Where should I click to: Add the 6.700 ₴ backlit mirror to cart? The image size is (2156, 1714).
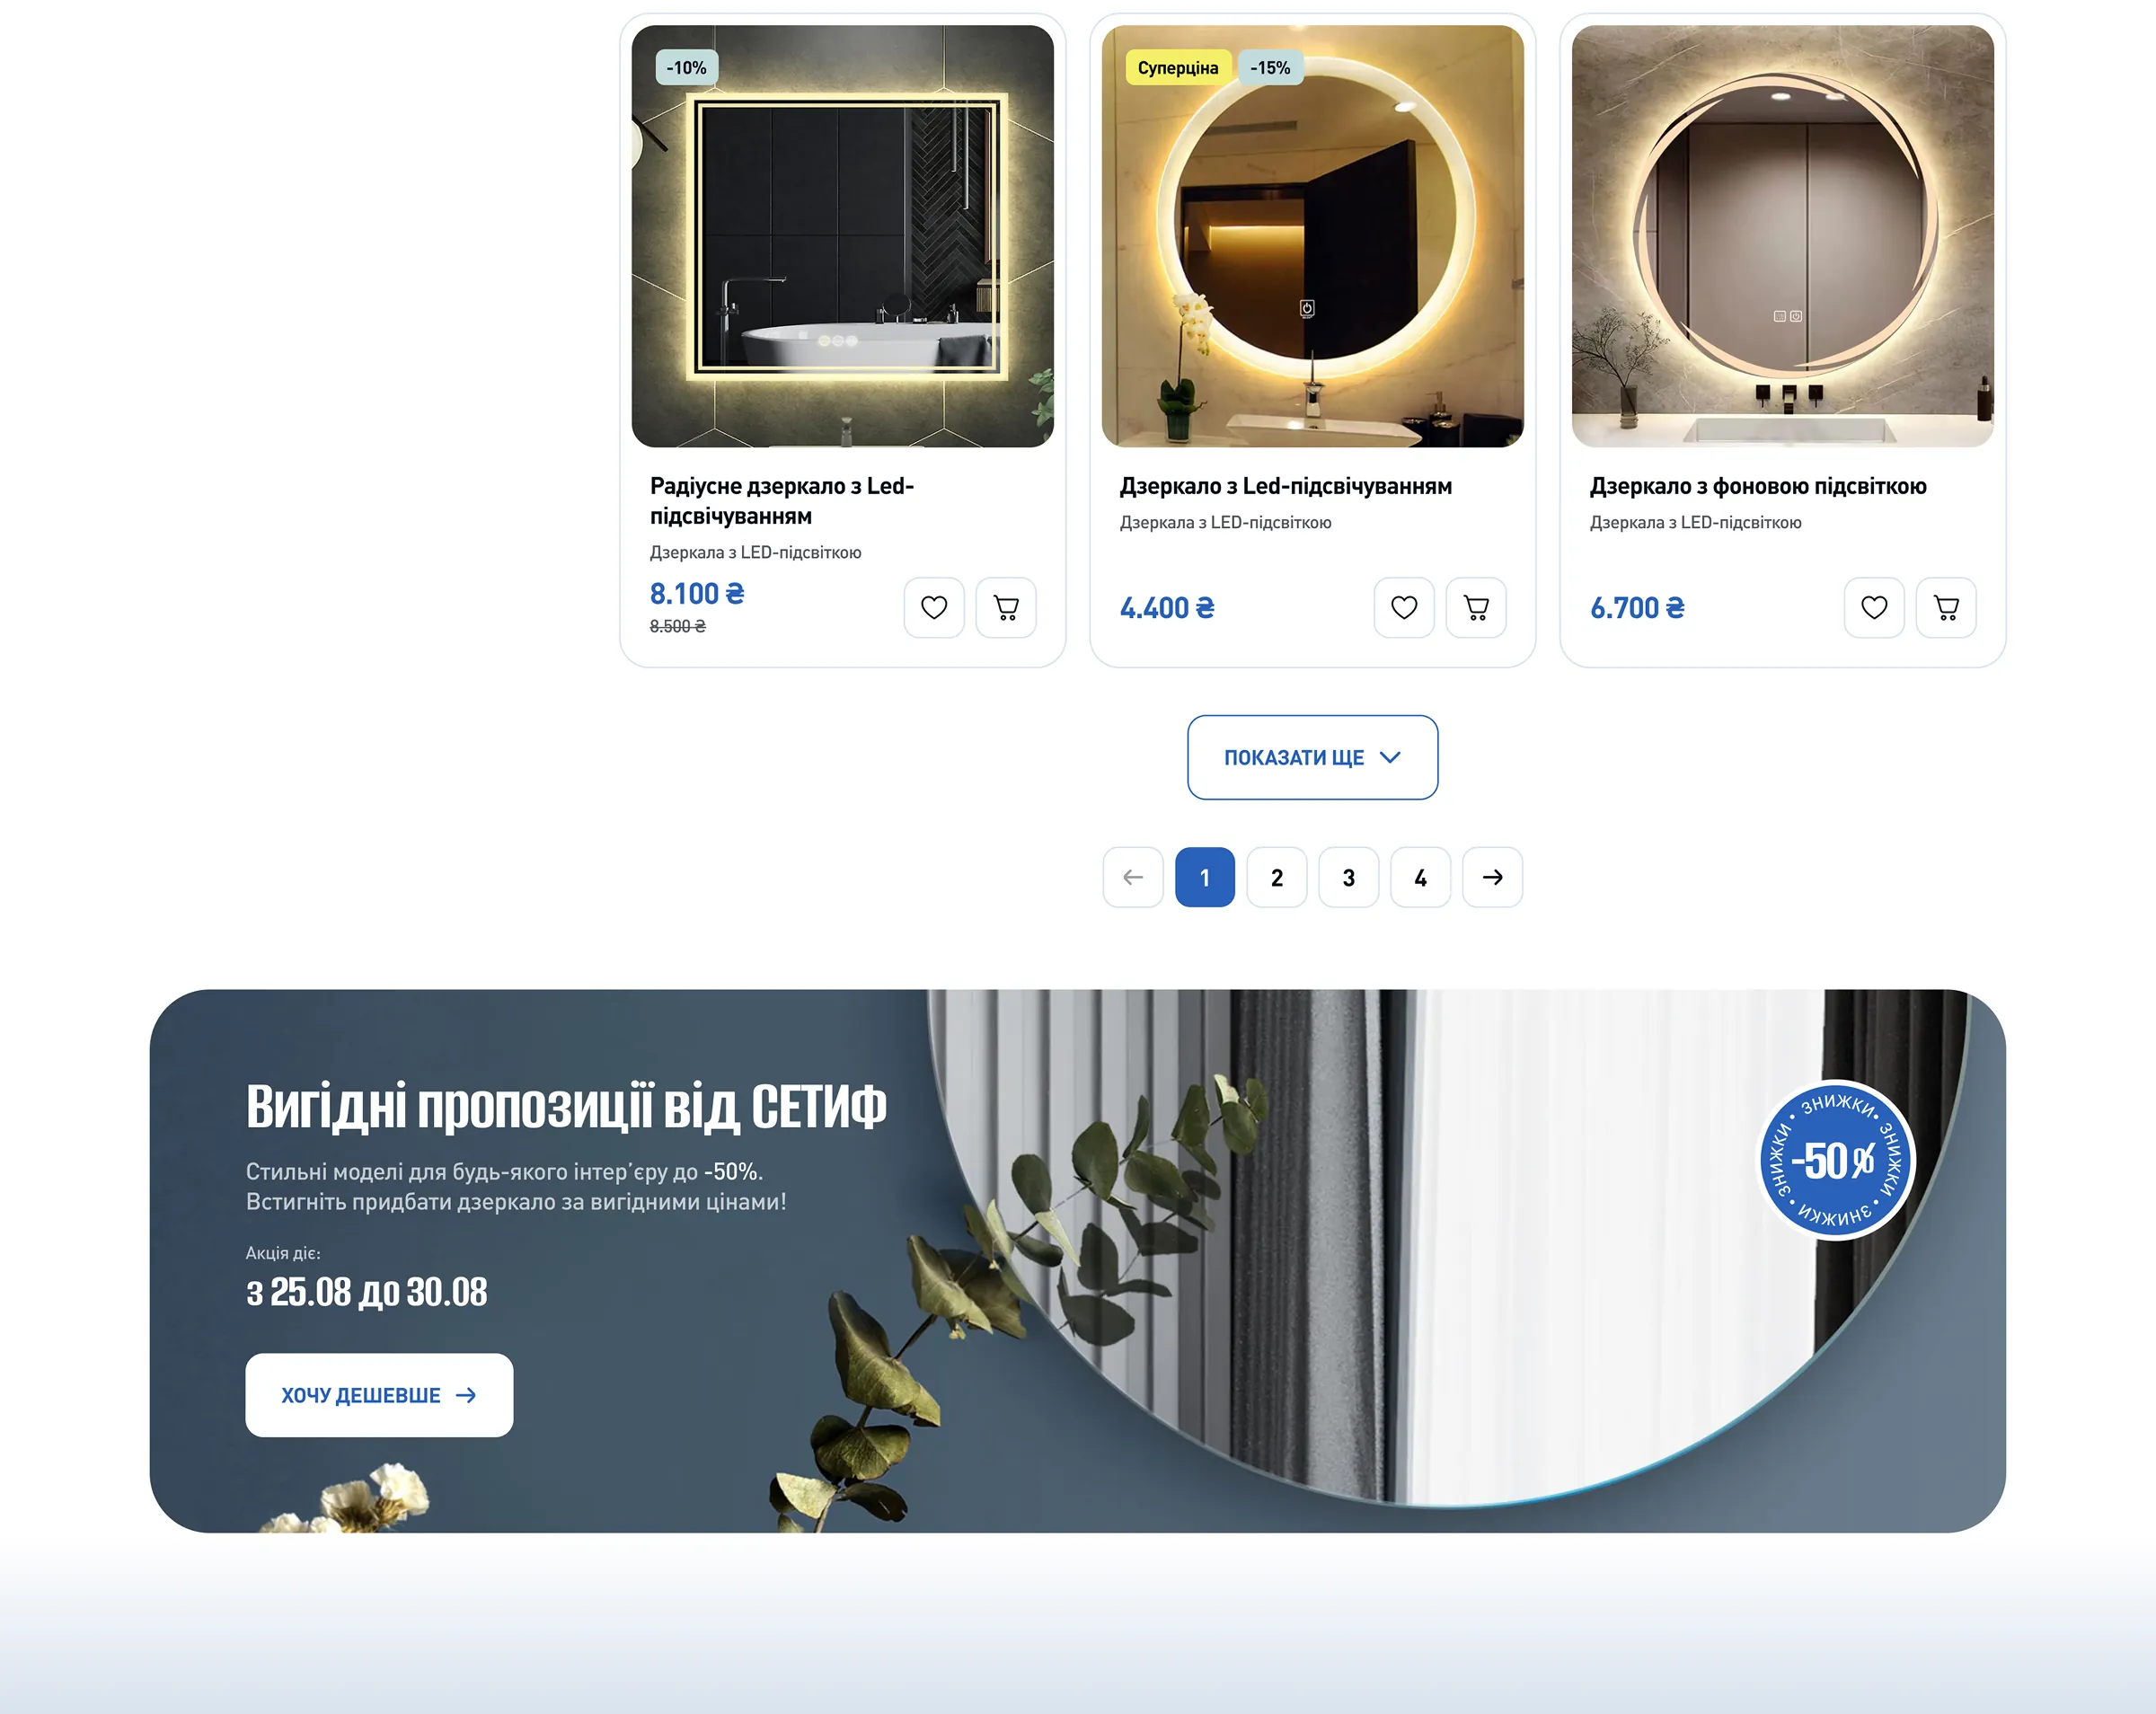[x=1945, y=607]
